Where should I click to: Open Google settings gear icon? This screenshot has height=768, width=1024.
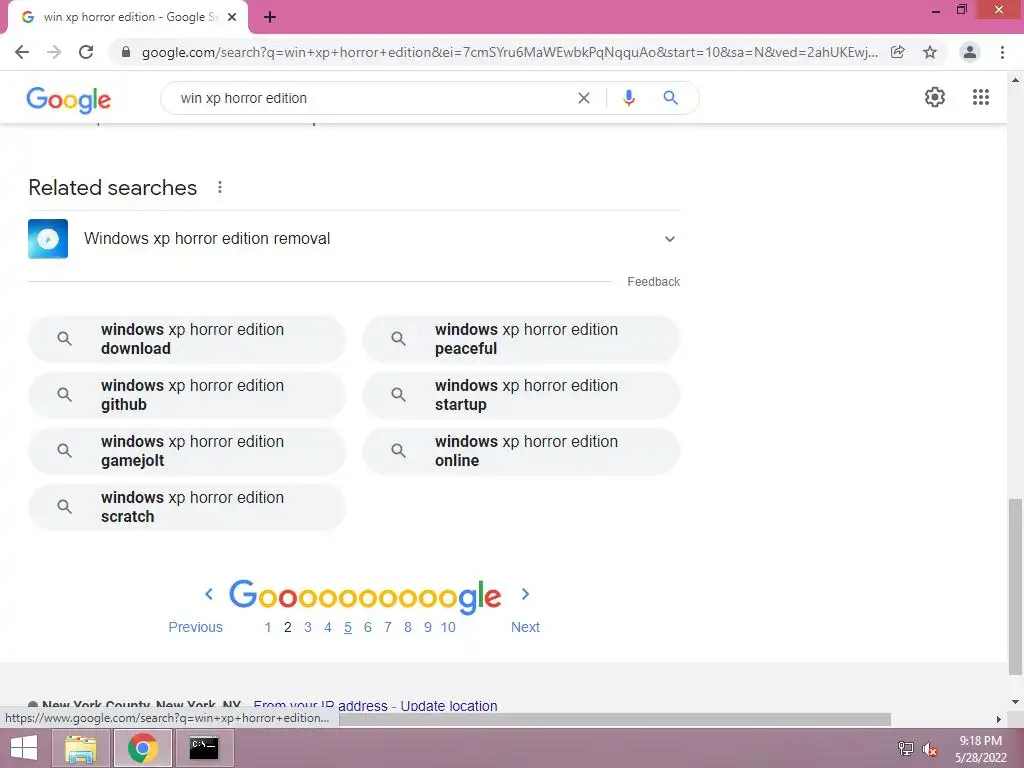click(935, 97)
